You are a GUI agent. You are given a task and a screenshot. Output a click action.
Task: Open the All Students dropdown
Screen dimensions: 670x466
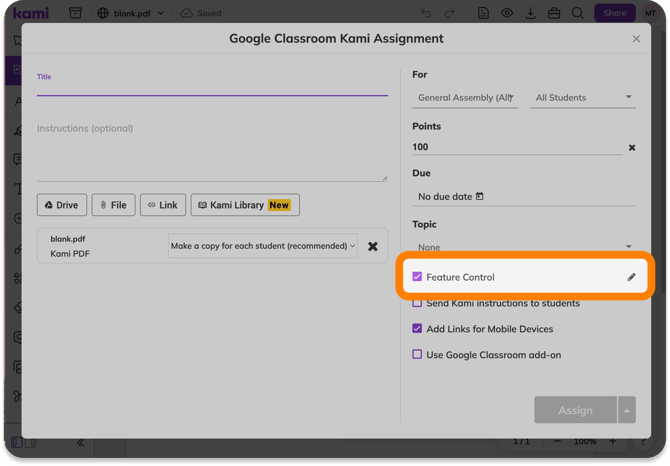pyautogui.click(x=583, y=98)
